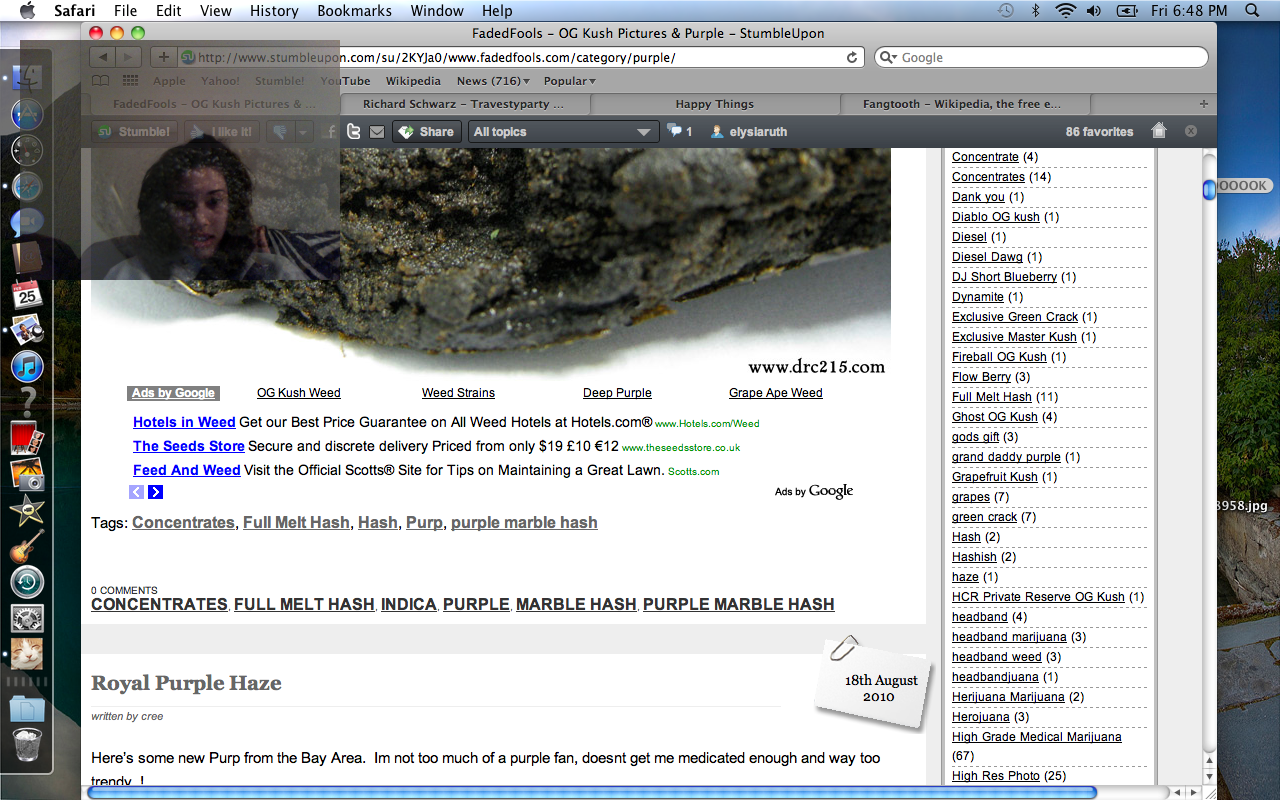The width and height of the screenshot is (1280, 800).
Task: Launch GarageBand from the Dock
Action: click(x=27, y=546)
